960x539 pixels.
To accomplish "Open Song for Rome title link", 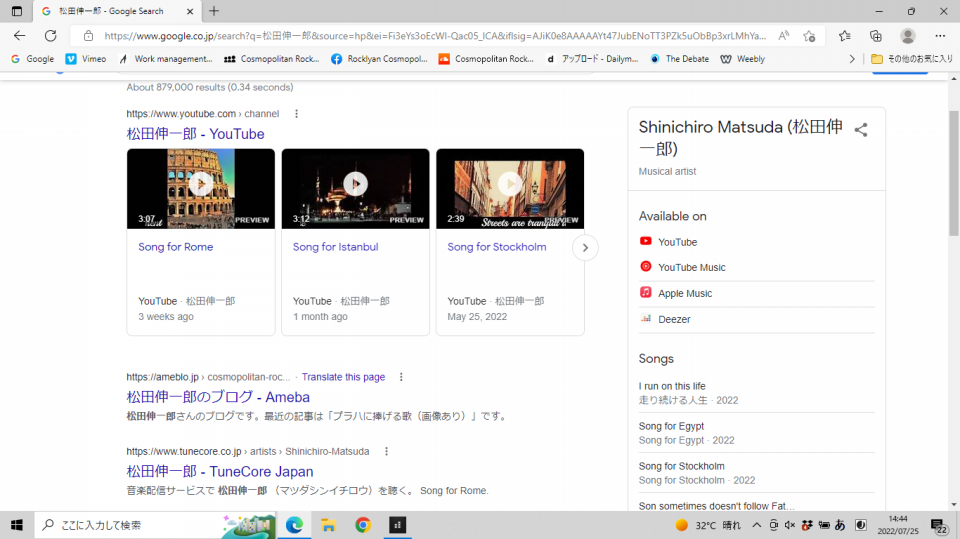I will pyautogui.click(x=176, y=247).
